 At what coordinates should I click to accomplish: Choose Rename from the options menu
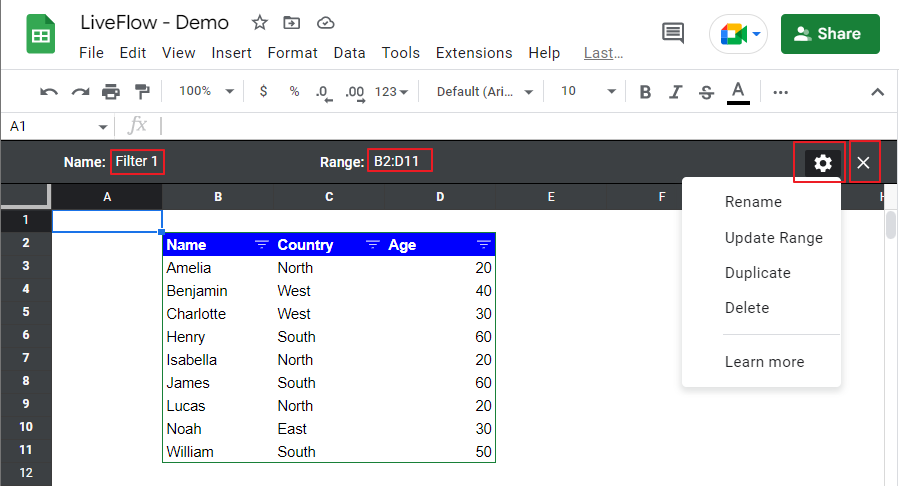pos(753,202)
